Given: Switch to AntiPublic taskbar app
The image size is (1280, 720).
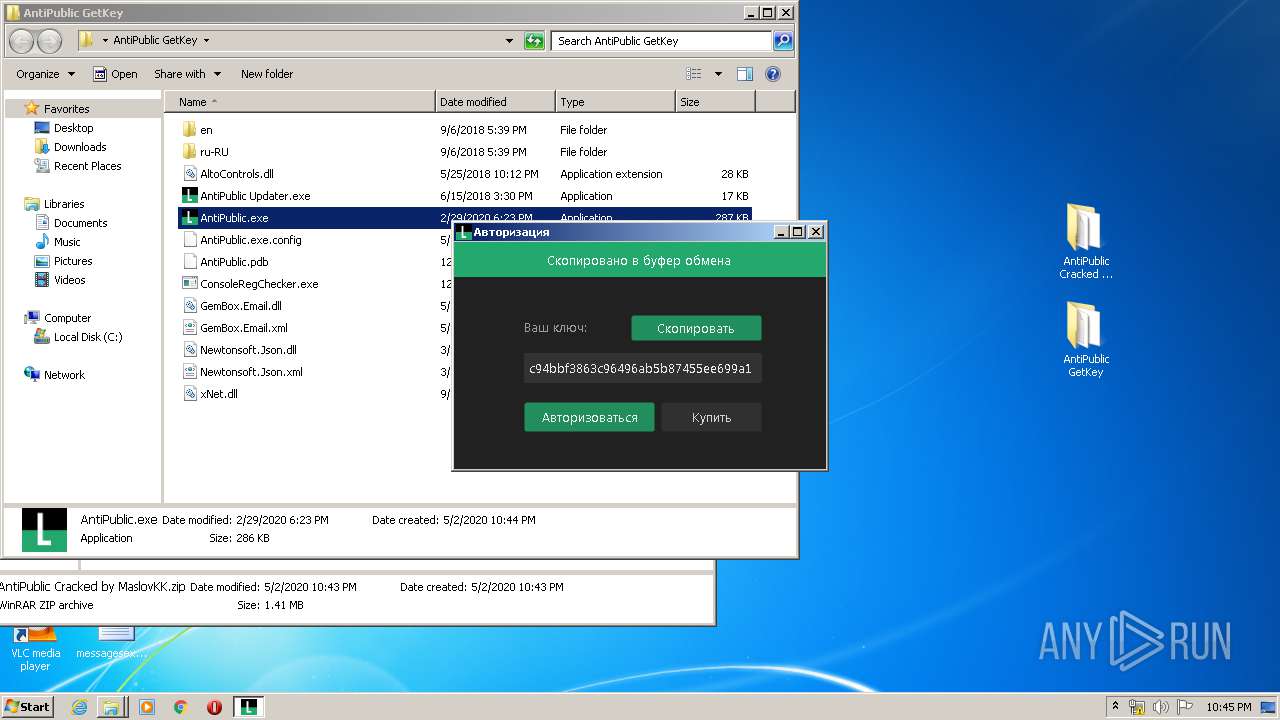Looking at the screenshot, I should tap(249, 707).
